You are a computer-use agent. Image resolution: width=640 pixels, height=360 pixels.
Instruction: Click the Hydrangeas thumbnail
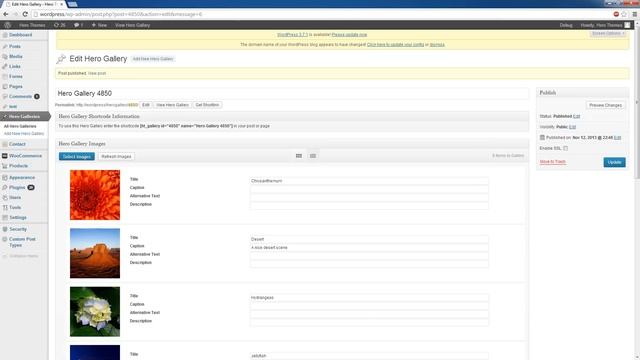[95, 312]
